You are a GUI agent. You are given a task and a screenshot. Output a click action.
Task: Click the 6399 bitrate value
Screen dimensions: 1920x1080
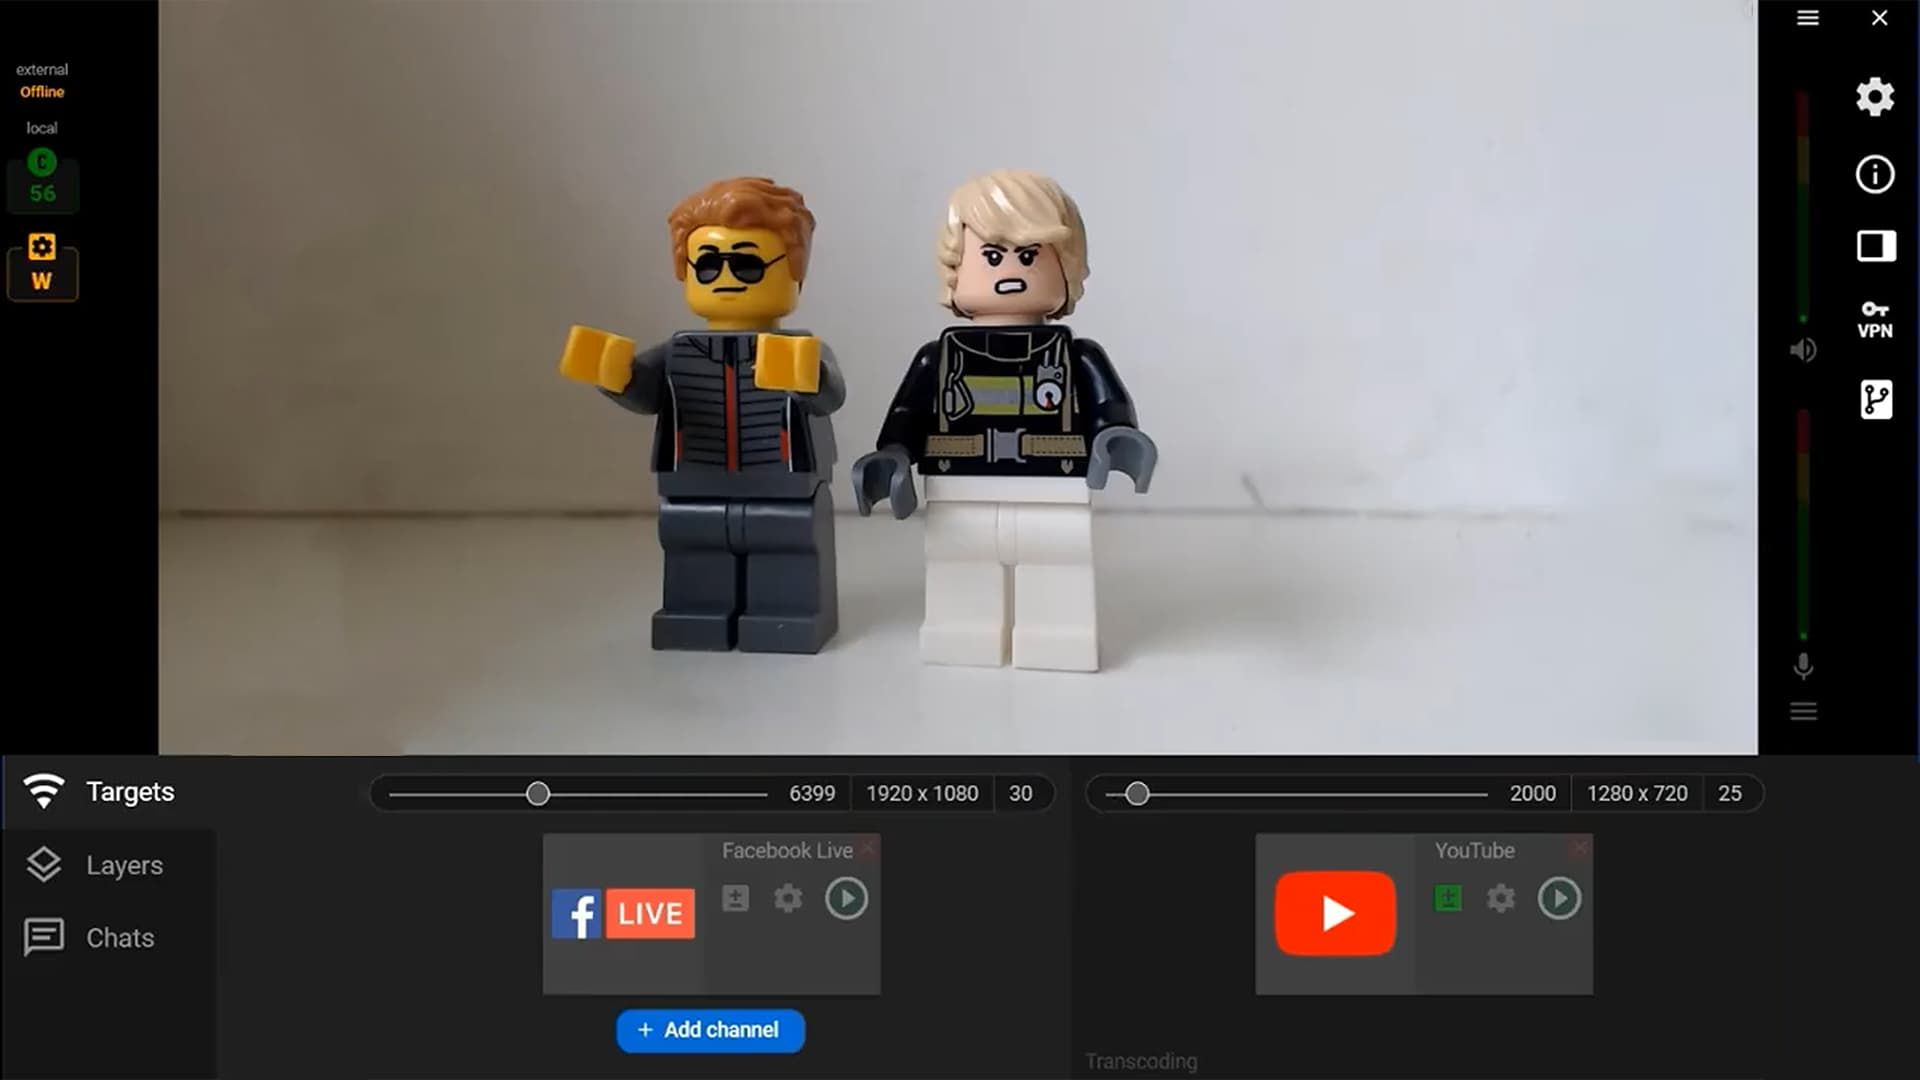click(x=812, y=794)
